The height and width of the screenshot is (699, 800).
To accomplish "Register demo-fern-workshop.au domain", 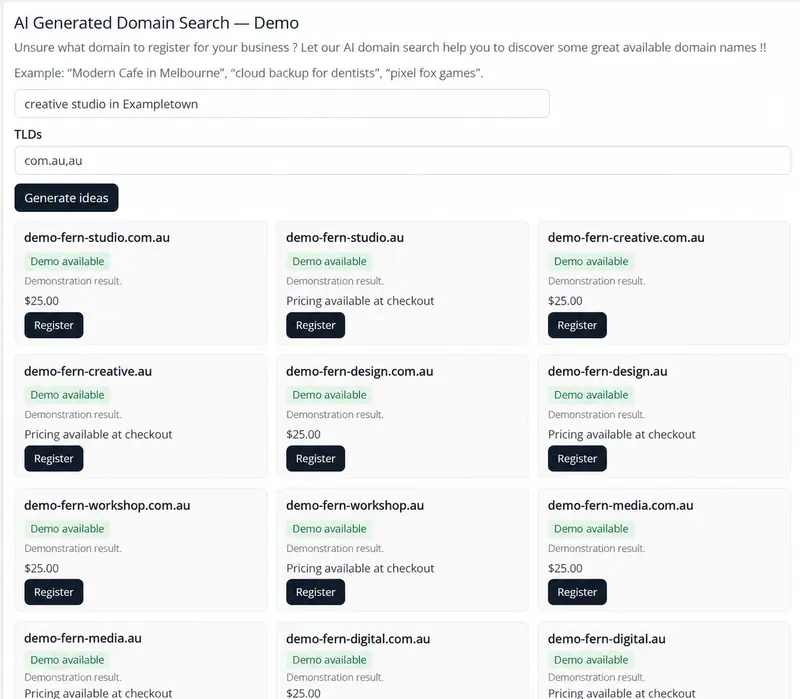I will 315,592.
